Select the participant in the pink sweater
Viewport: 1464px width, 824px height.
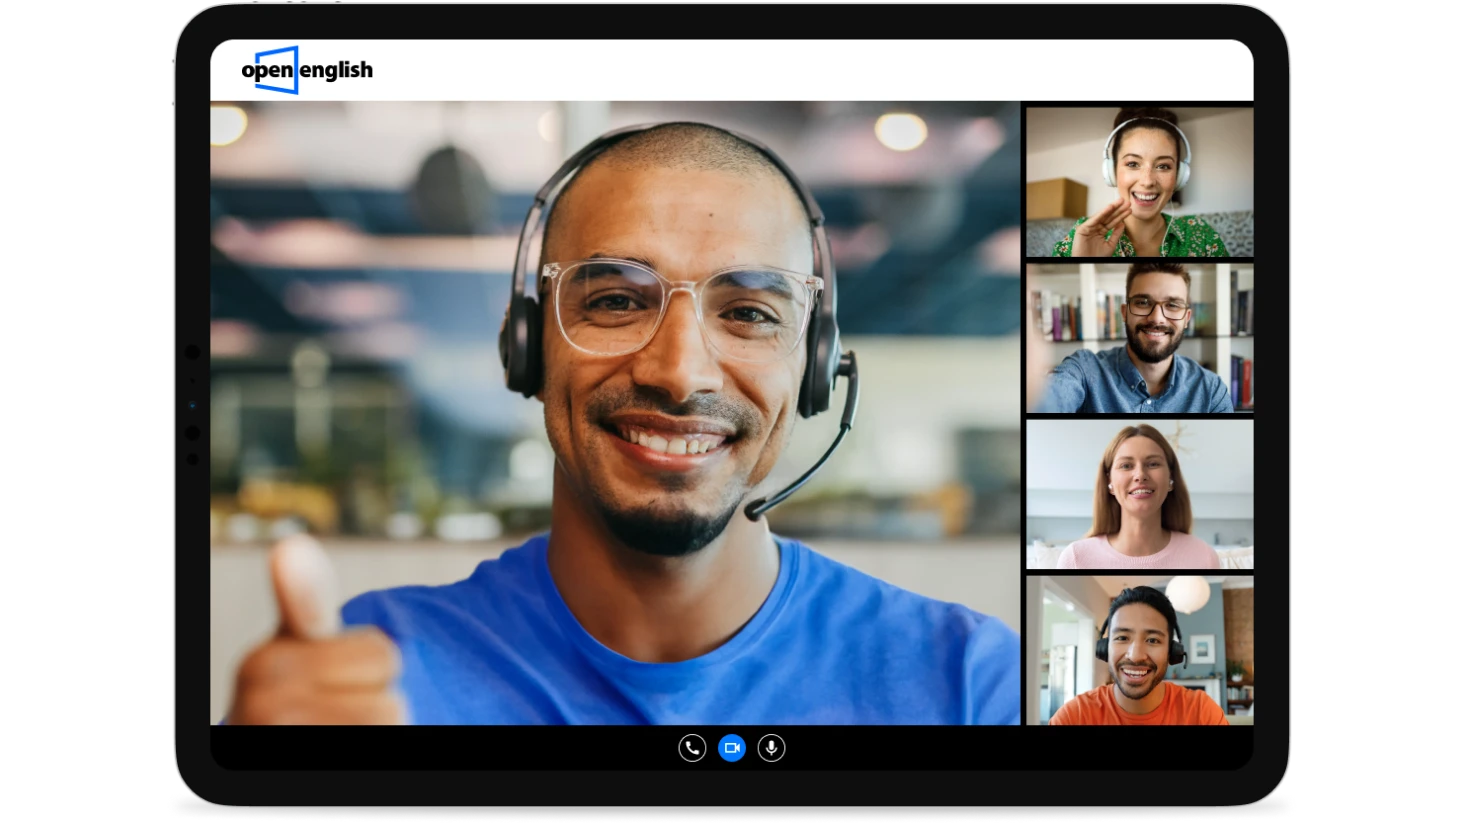pyautogui.click(x=1139, y=494)
